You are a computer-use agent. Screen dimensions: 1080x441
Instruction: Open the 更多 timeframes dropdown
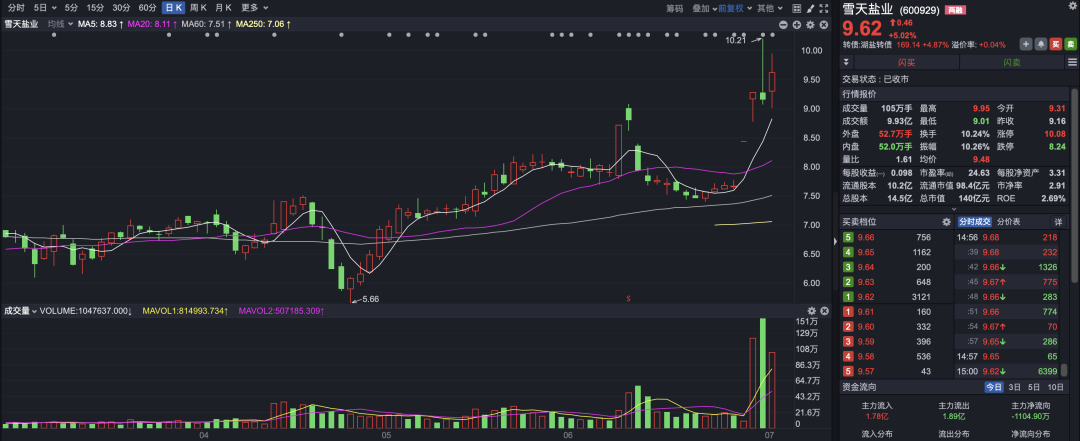pyautogui.click(x=252, y=8)
